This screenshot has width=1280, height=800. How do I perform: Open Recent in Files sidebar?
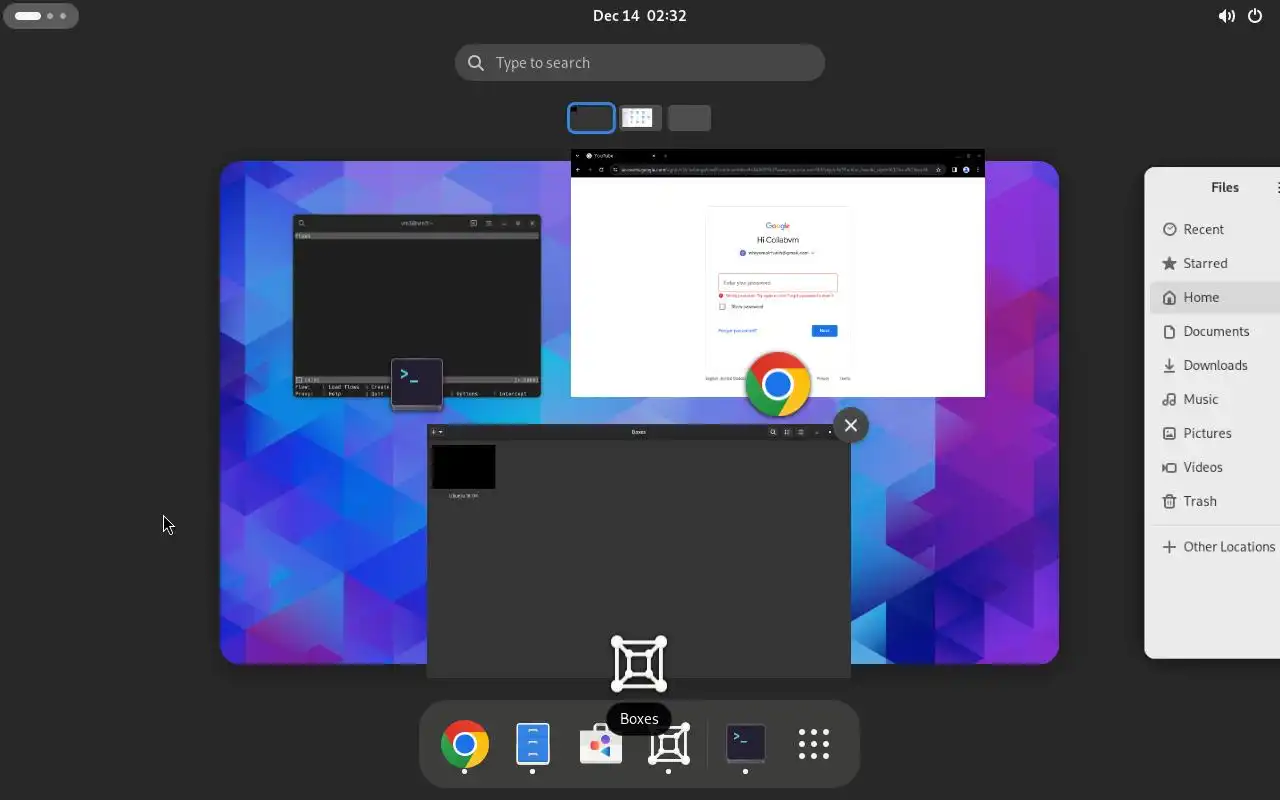coord(1204,229)
